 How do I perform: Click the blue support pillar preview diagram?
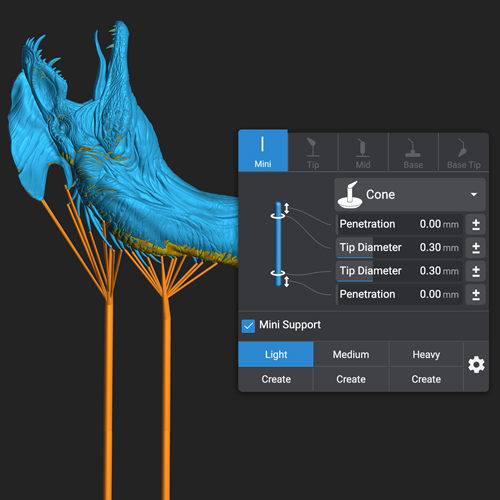tap(279, 244)
